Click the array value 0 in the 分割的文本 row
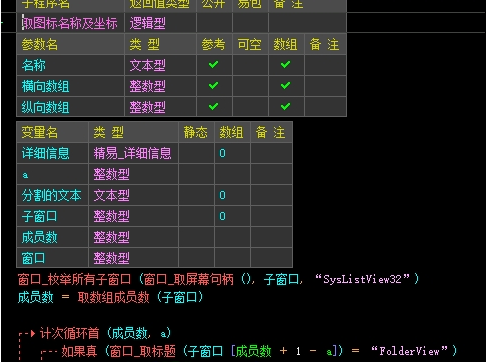This screenshot has height=362, width=486. click(x=222, y=195)
